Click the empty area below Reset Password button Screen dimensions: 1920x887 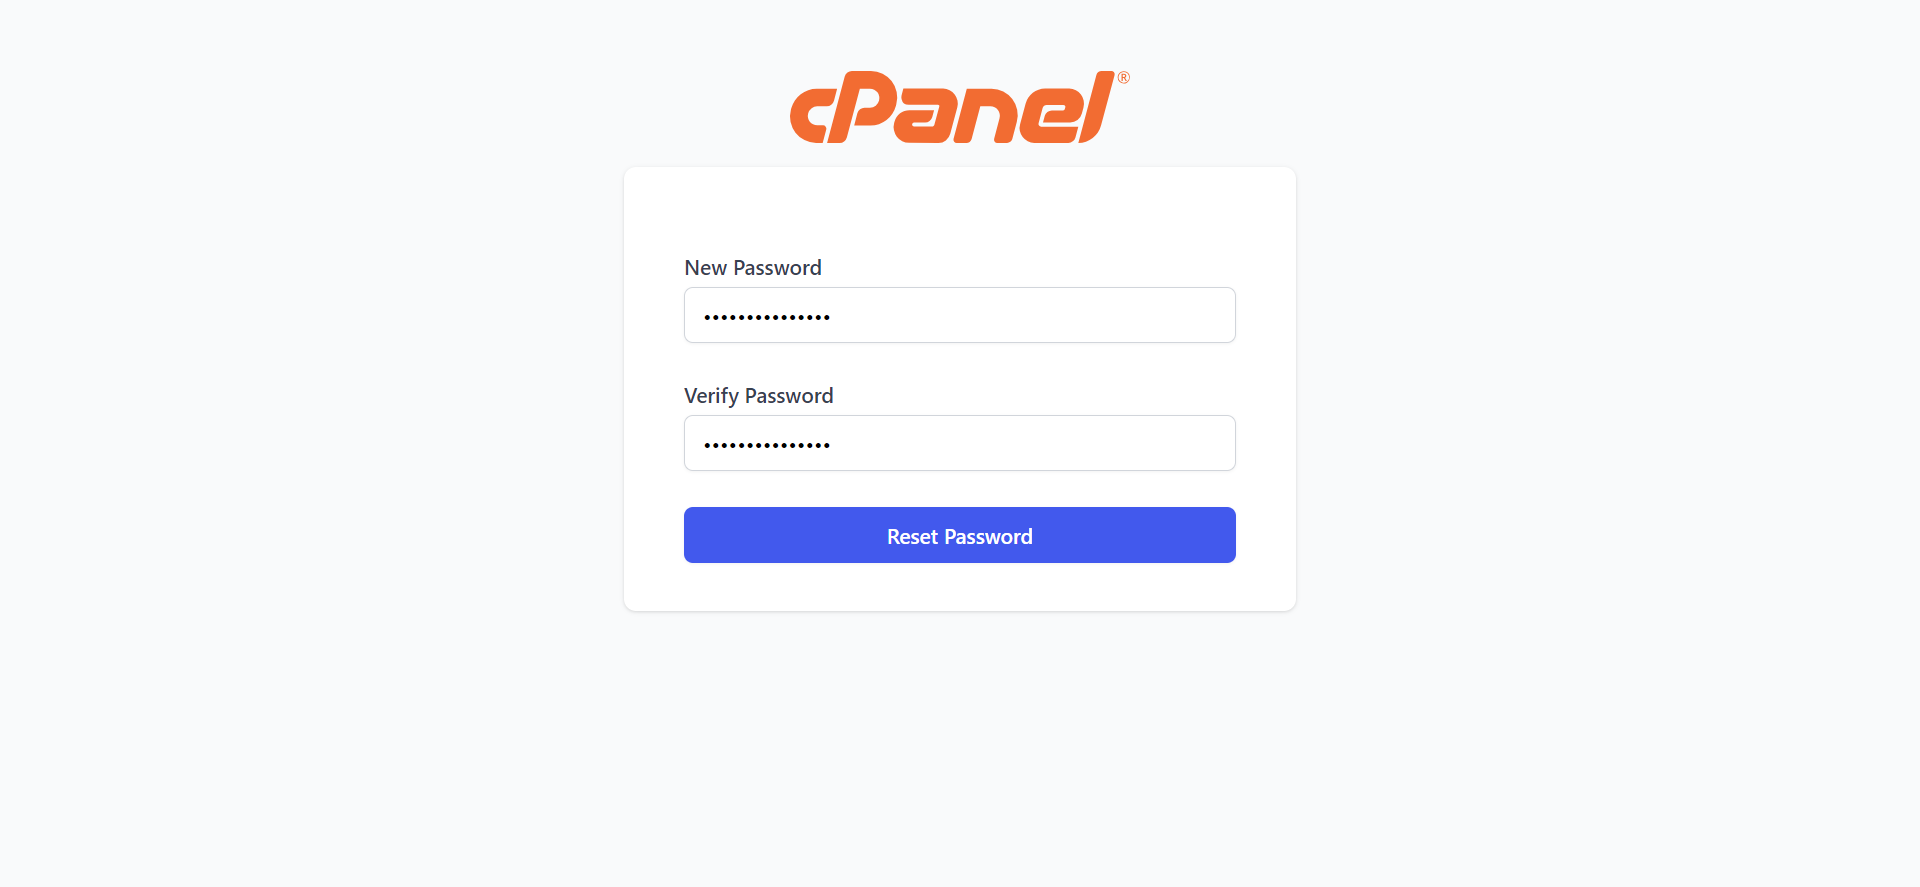pyautogui.click(x=959, y=585)
